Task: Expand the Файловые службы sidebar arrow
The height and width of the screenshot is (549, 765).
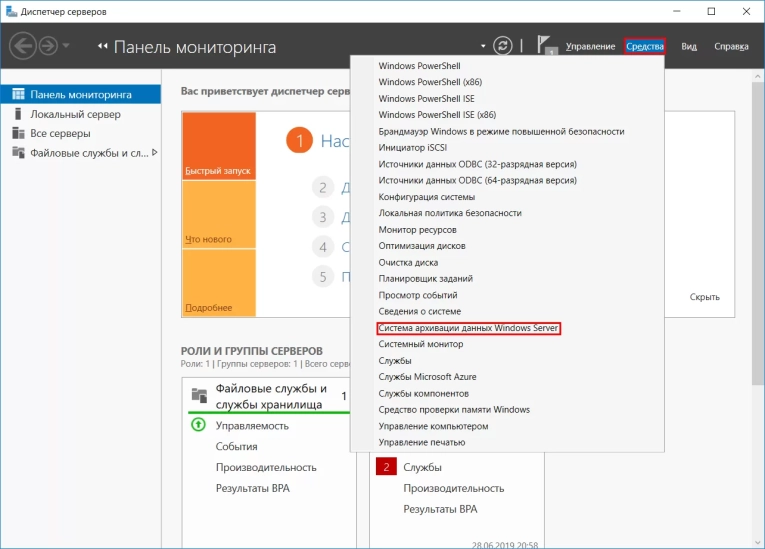Action: pos(154,152)
